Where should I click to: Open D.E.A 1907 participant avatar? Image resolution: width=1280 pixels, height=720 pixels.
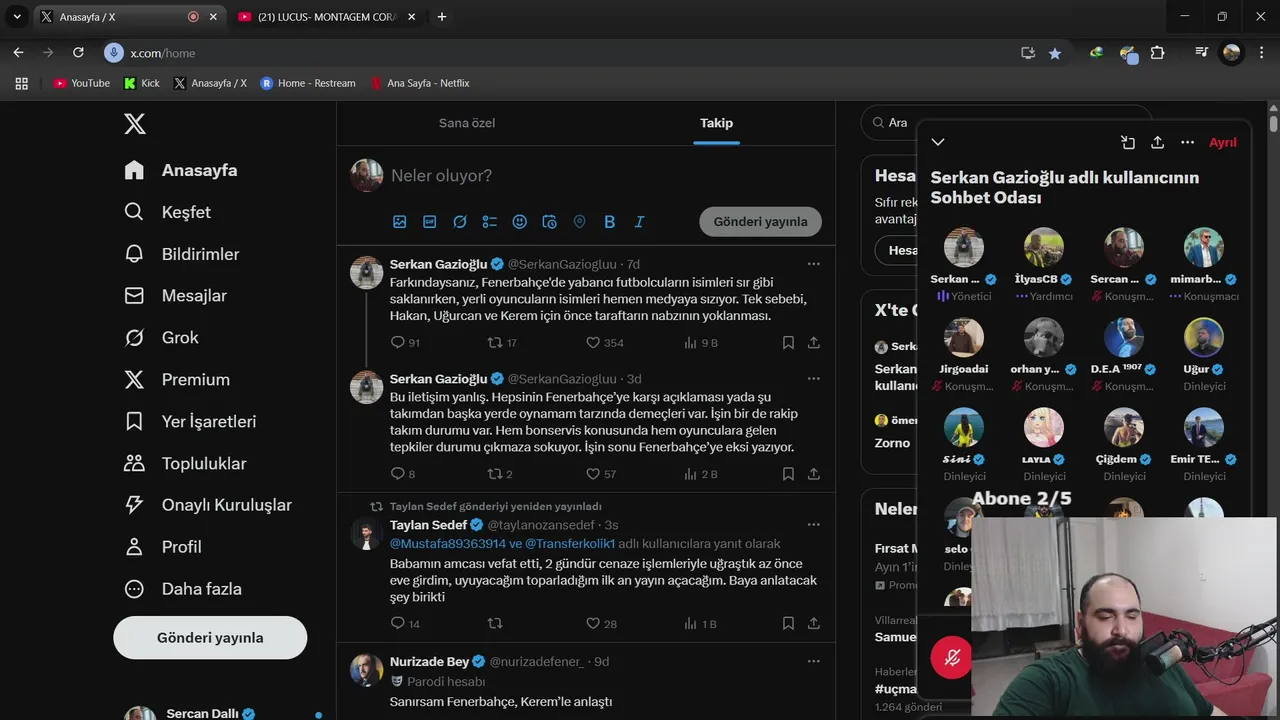pyautogui.click(x=1124, y=338)
